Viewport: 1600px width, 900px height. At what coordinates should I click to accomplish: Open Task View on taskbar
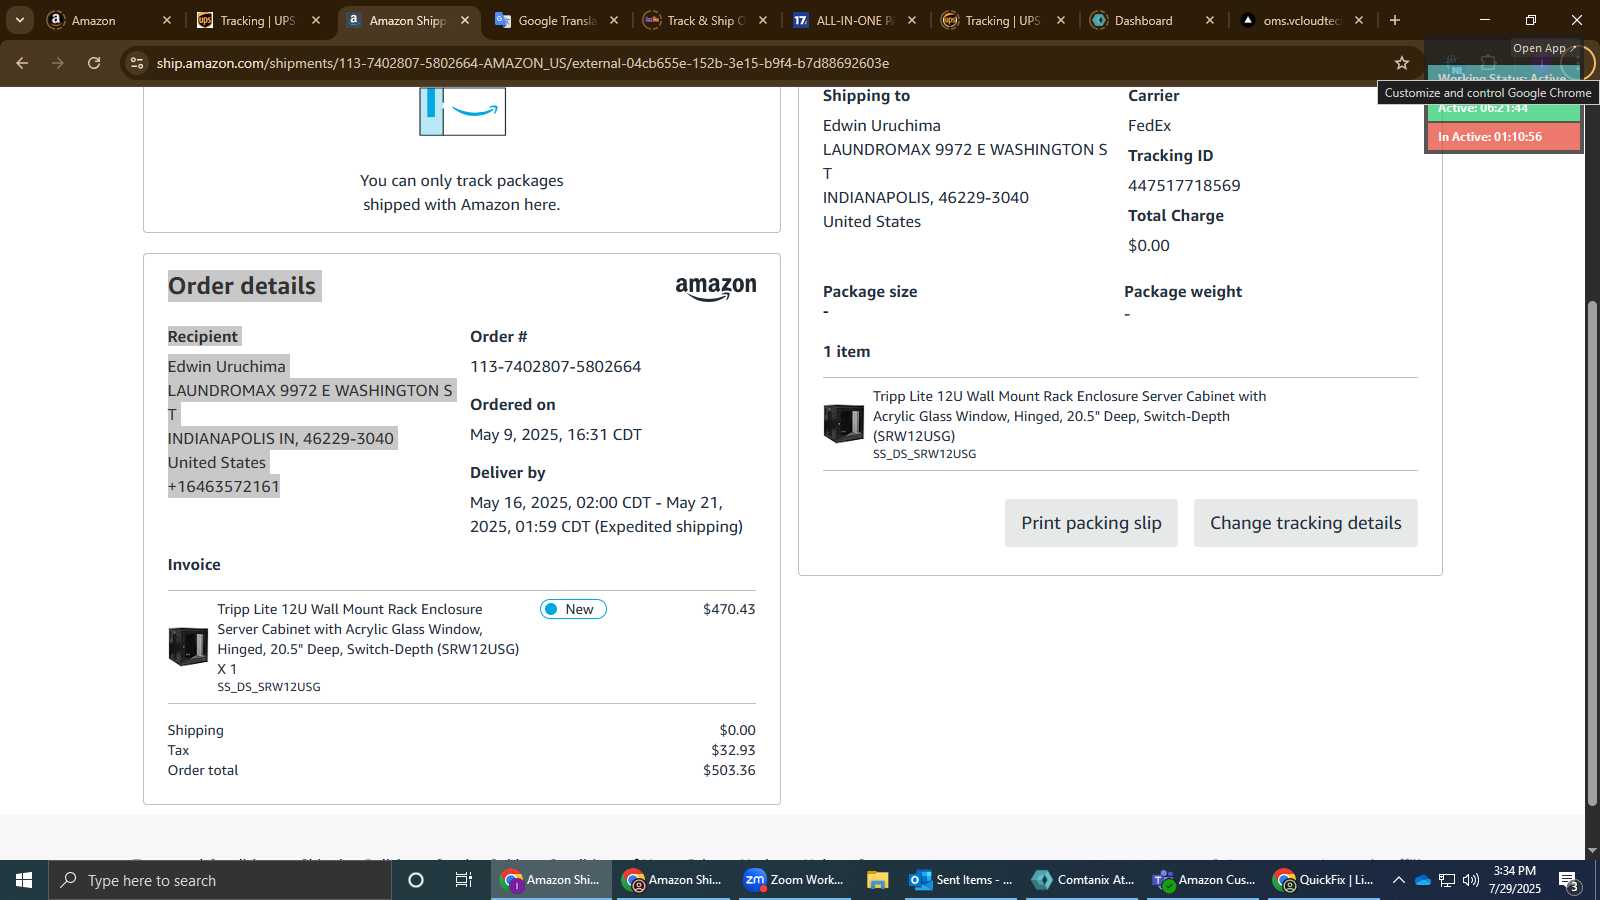[x=464, y=880]
